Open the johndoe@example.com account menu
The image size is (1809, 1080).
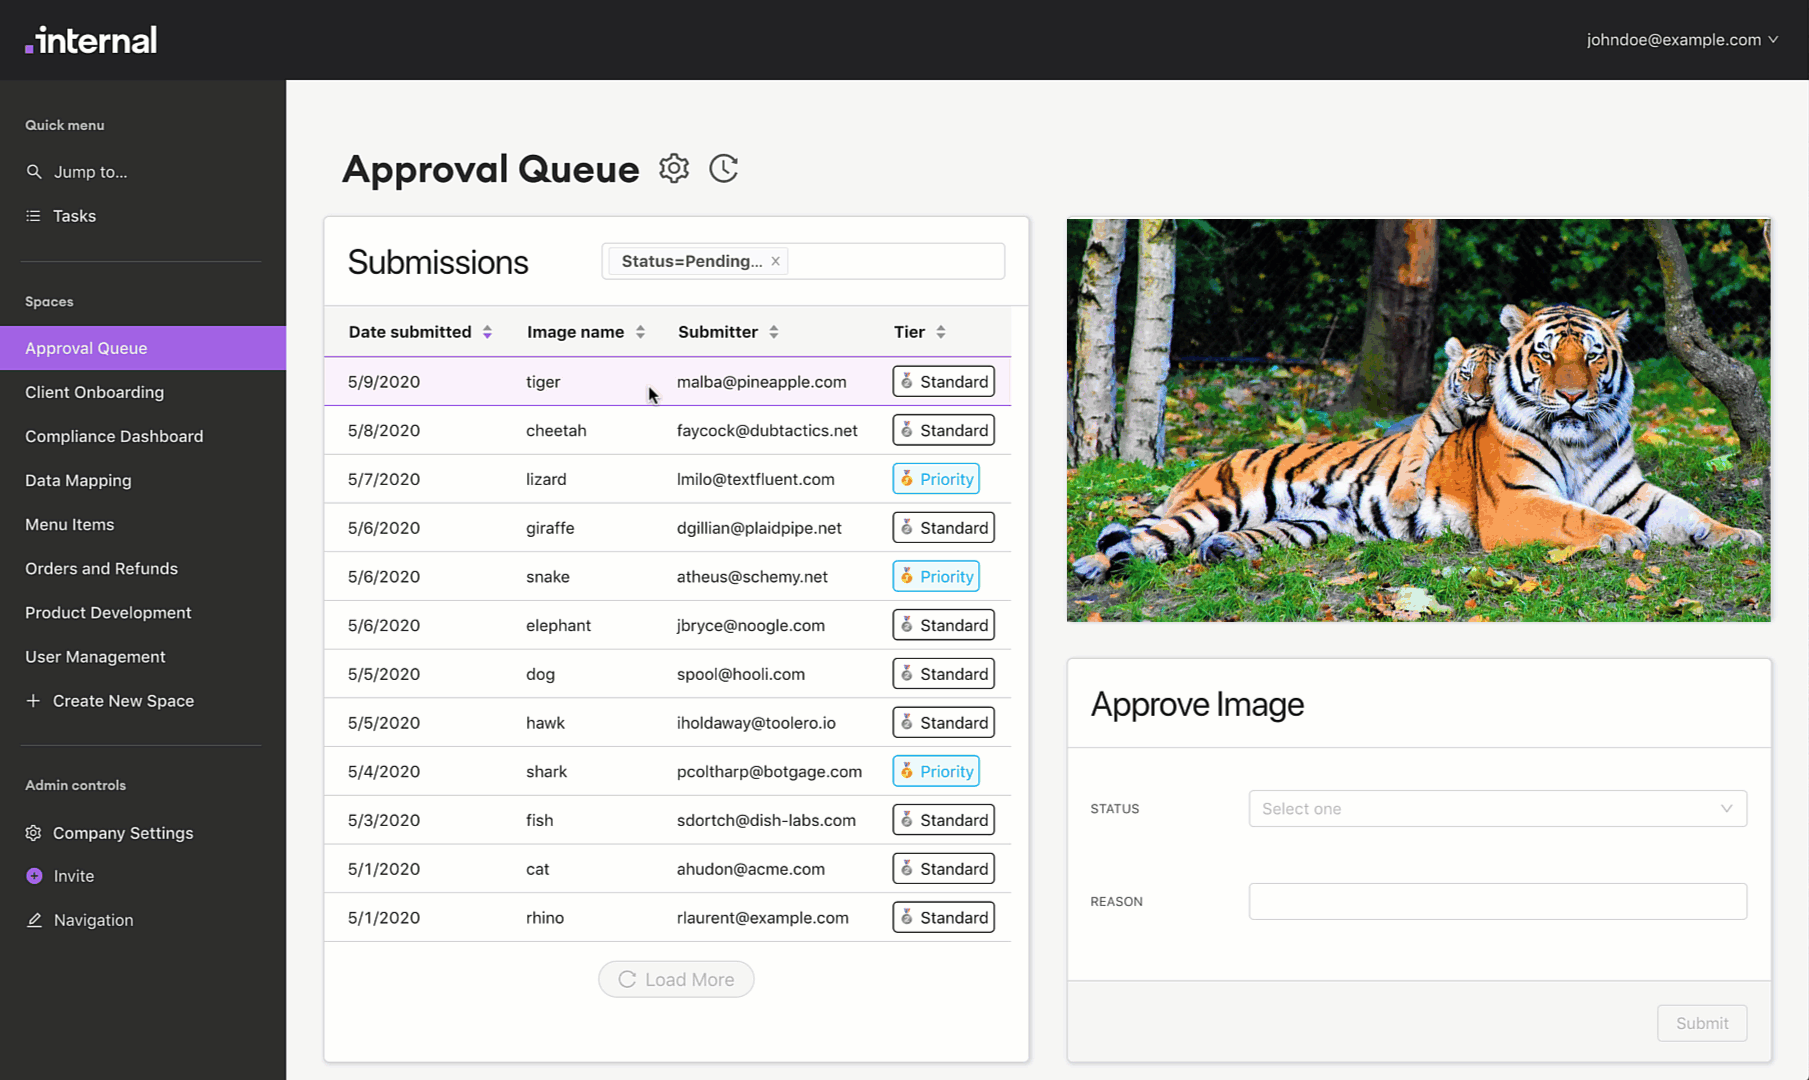[1682, 40]
